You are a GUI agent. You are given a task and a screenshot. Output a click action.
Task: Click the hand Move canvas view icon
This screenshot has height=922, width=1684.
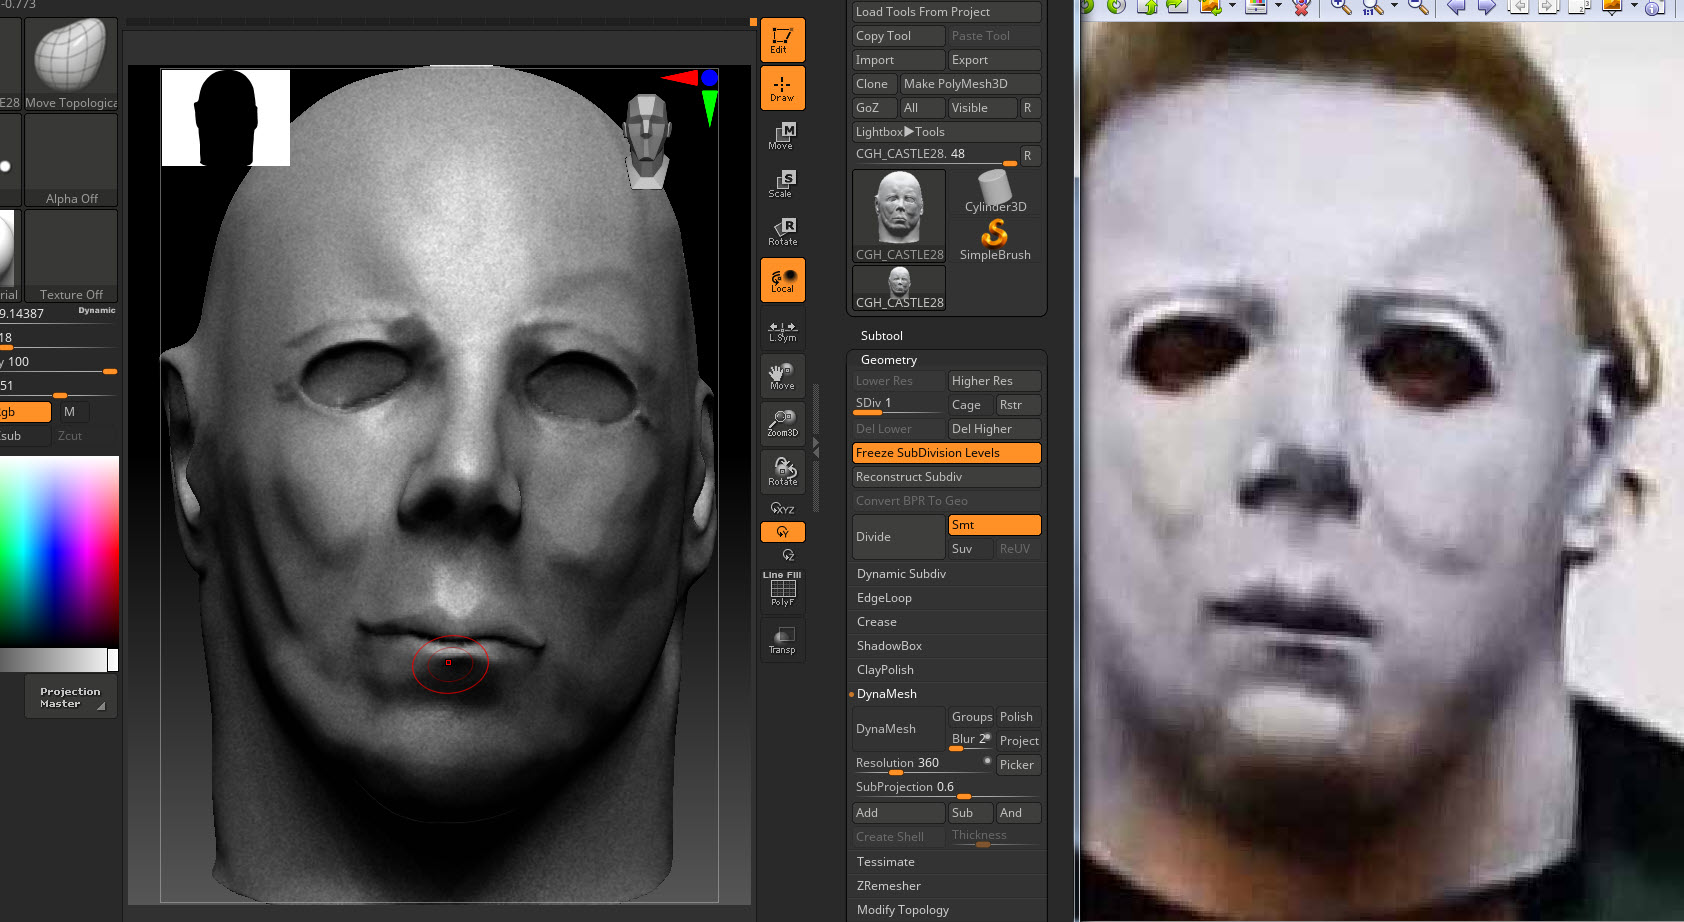782,376
